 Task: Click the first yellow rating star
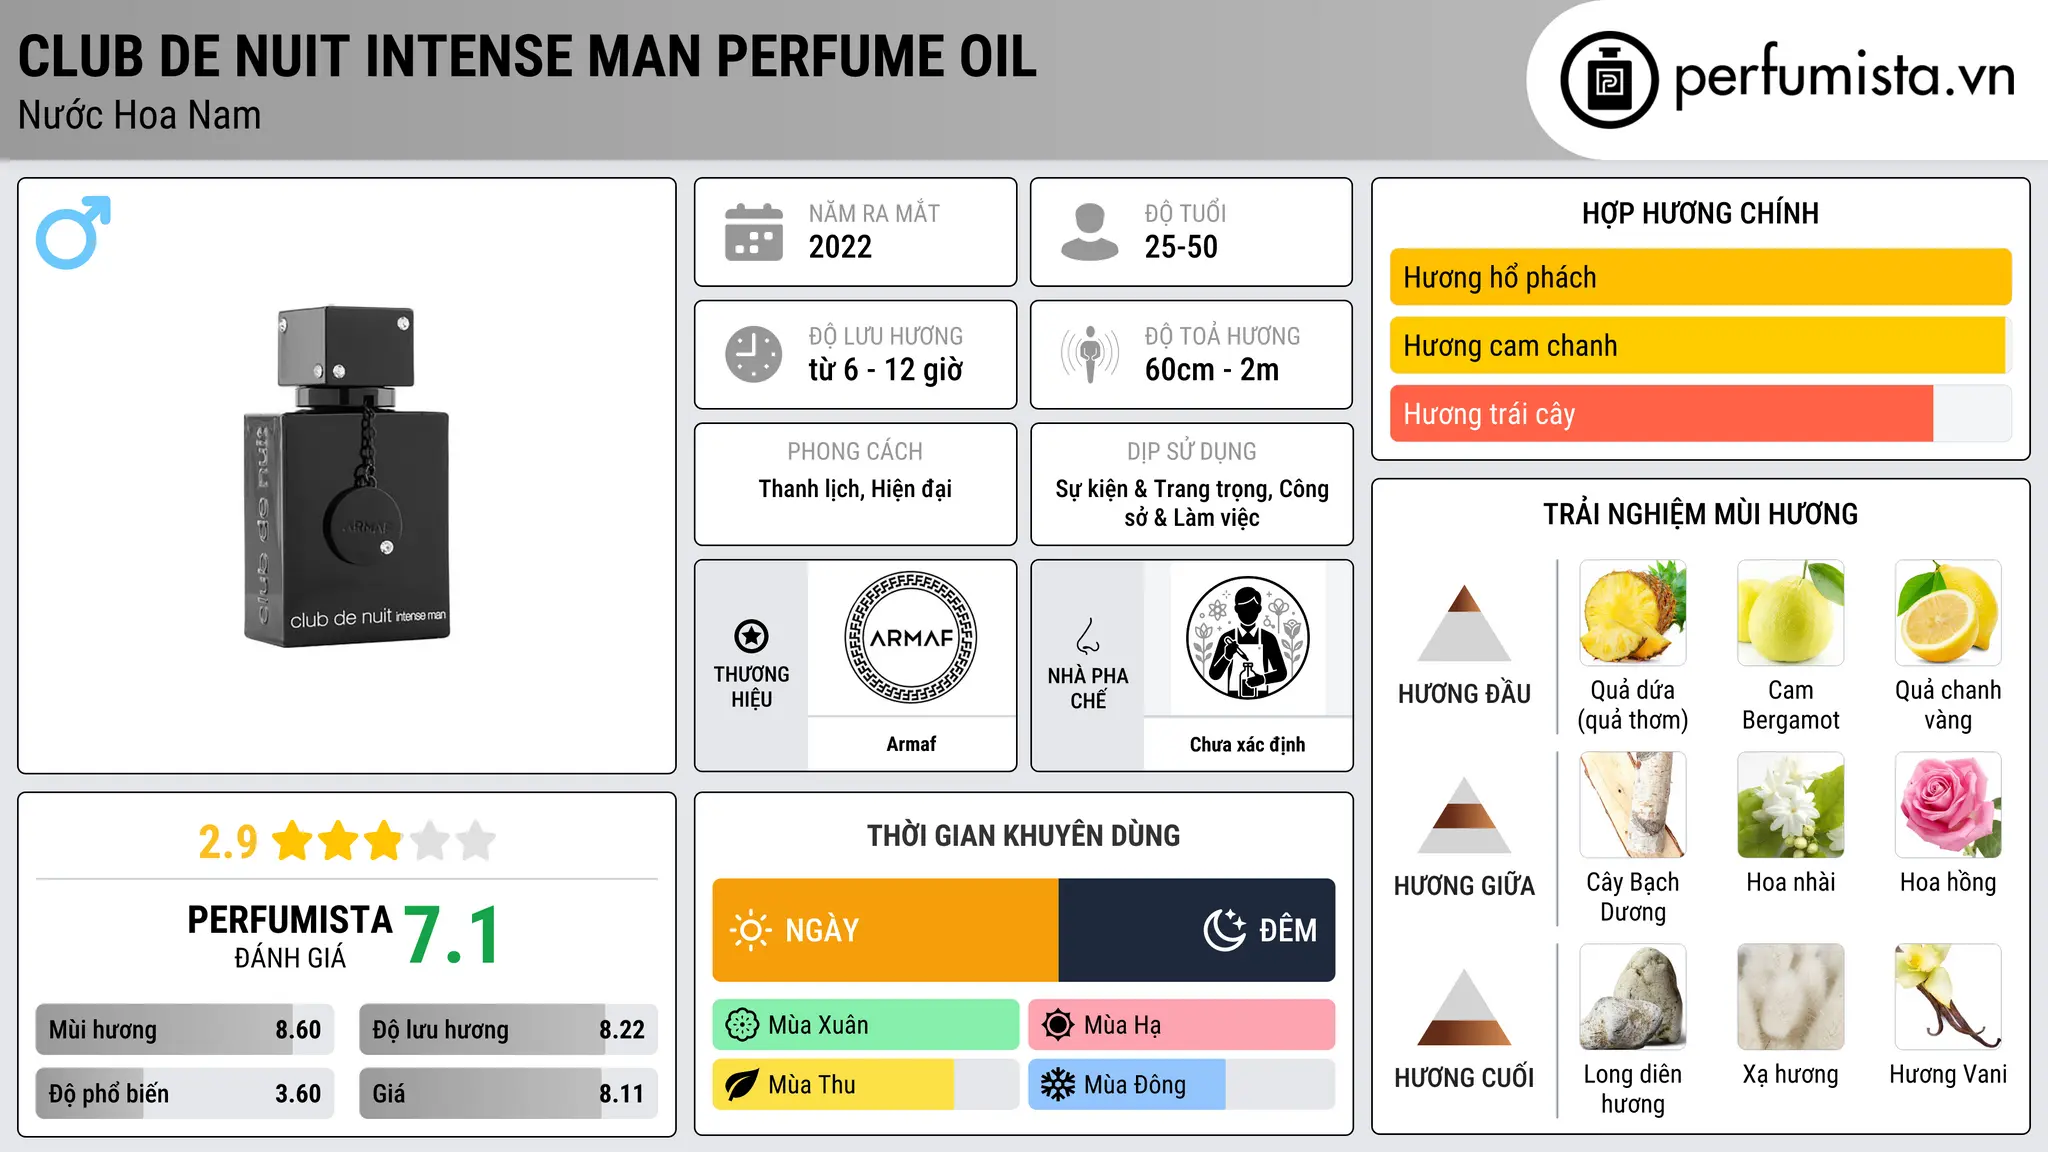[x=293, y=841]
